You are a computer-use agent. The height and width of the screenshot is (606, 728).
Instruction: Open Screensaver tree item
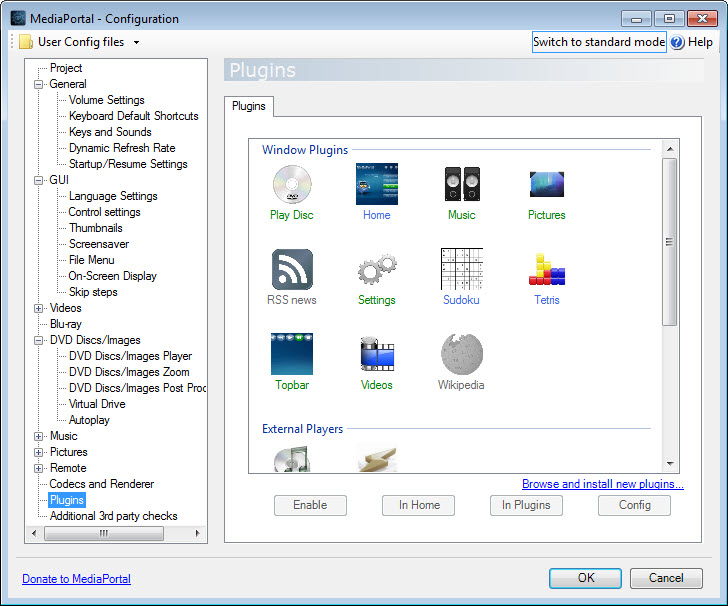tap(99, 244)
